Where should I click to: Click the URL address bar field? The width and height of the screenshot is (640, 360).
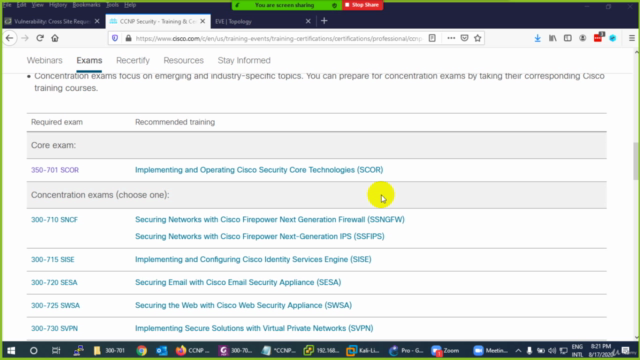click(278, 38)
